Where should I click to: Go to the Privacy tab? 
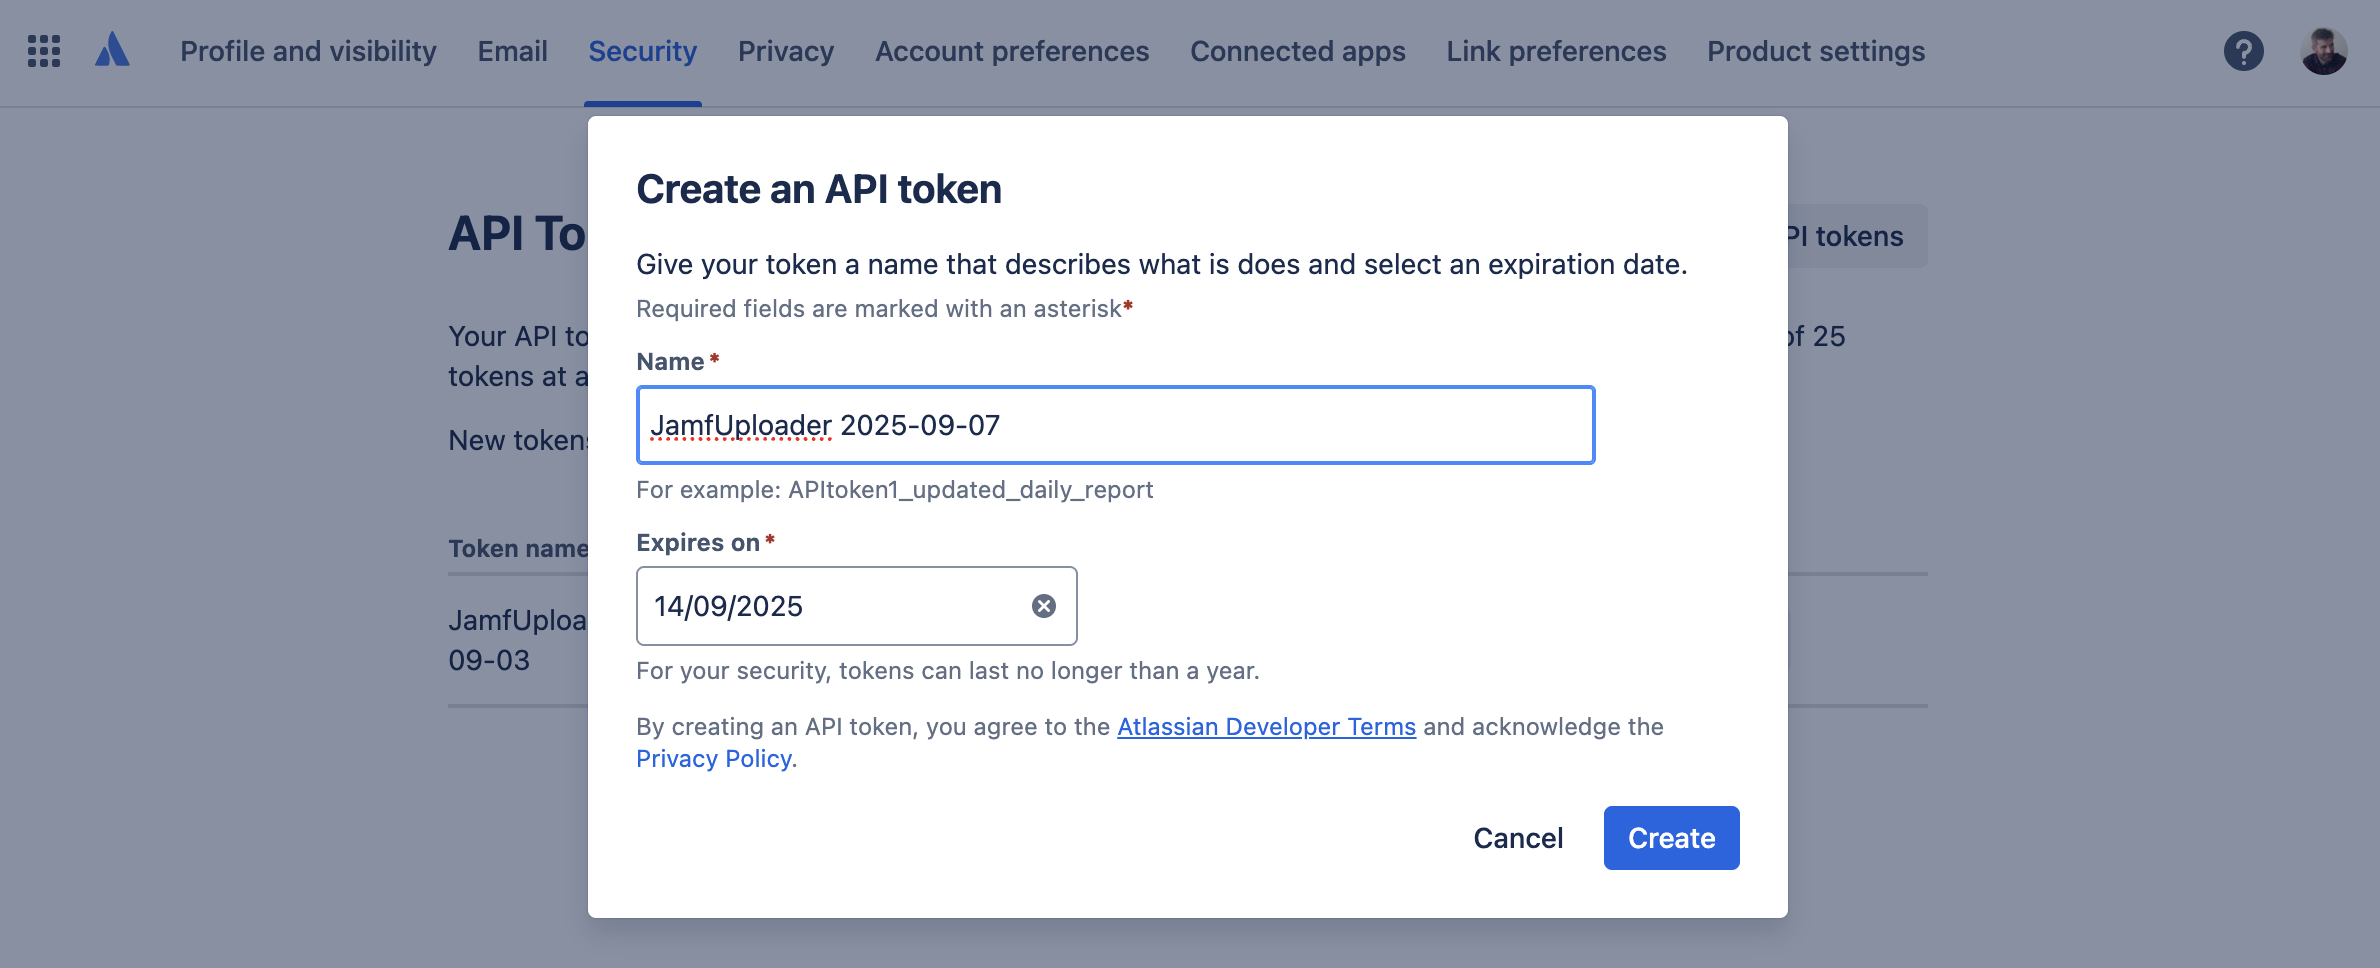(786, 51)
